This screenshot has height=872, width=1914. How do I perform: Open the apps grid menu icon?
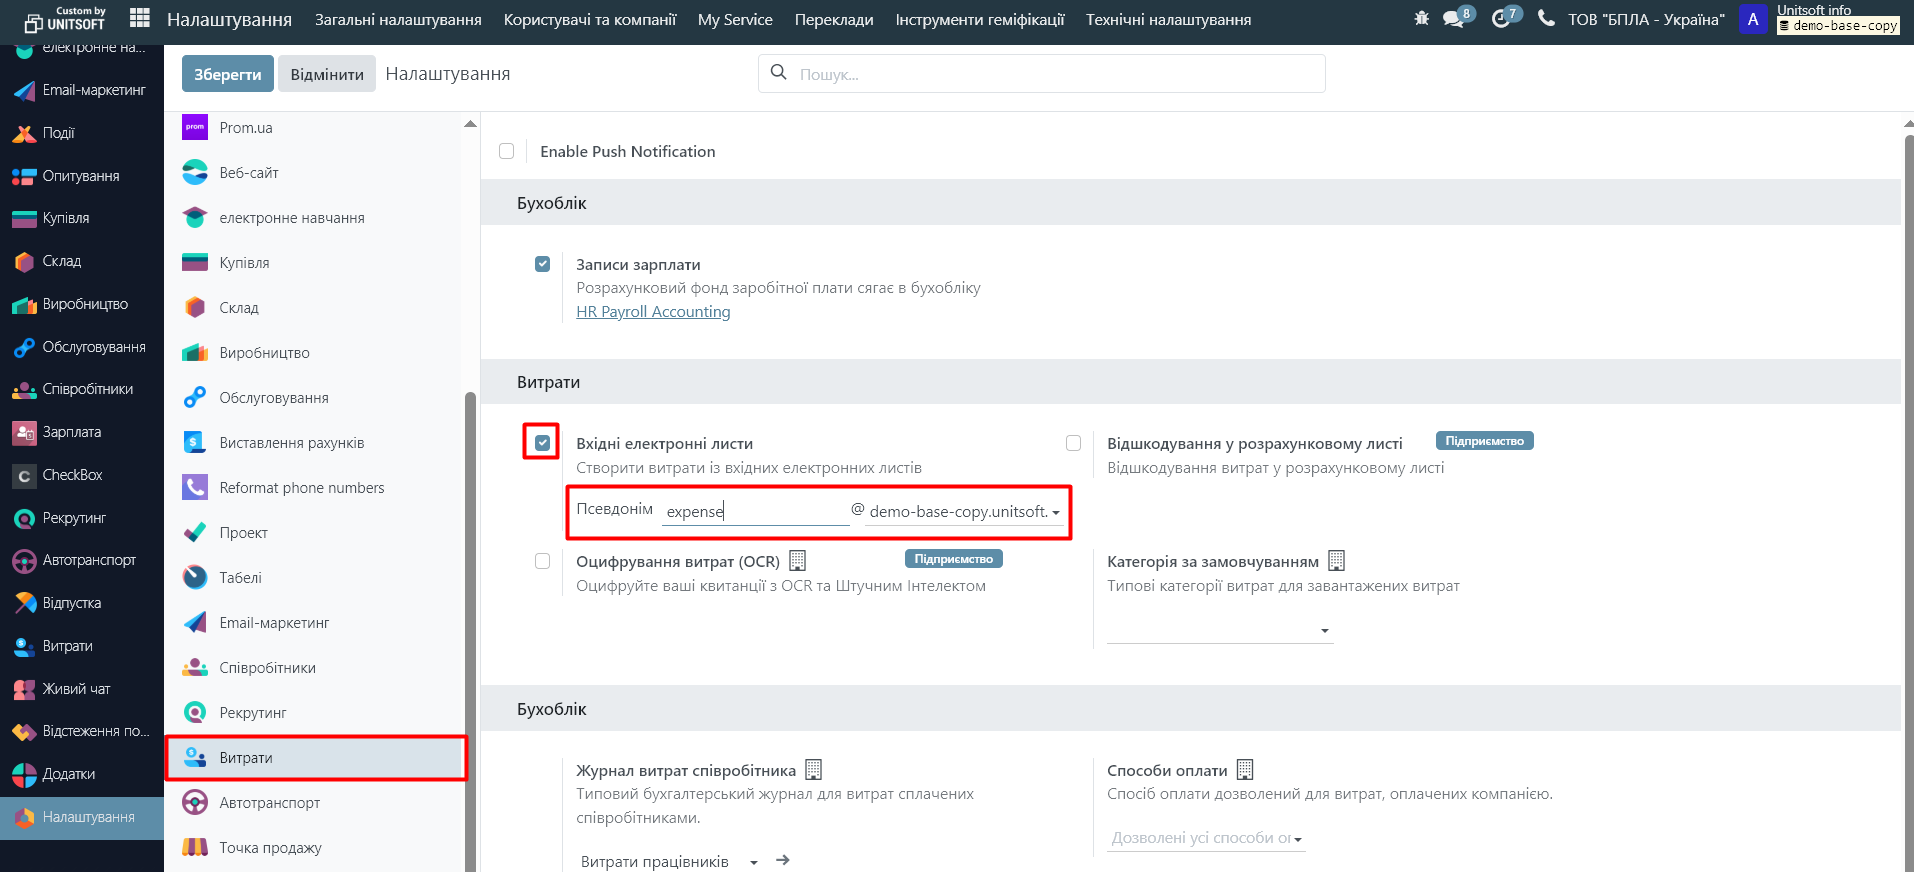pyautogui.click(x=140, y=19)
